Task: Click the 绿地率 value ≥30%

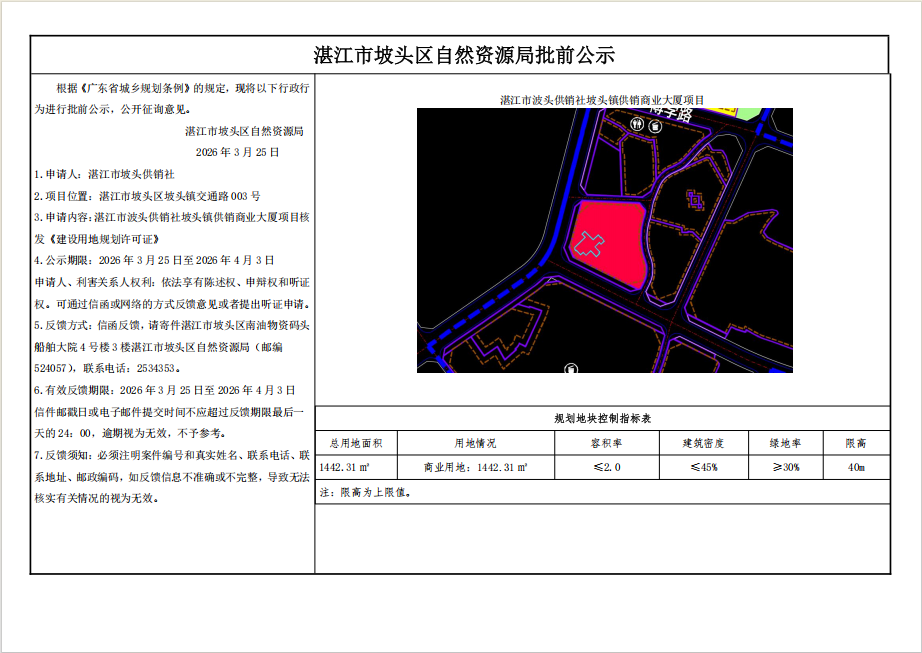Action: click(786, 467)
